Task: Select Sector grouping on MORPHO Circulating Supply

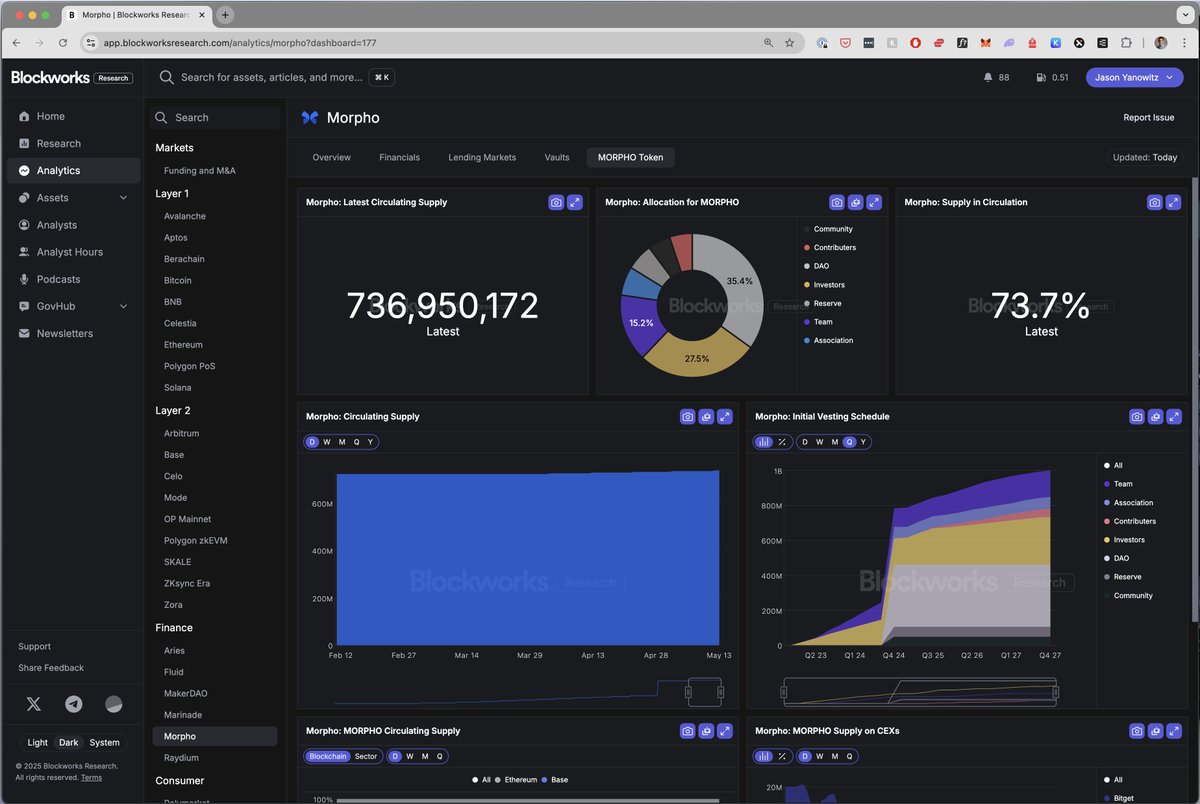Action: (366, 756)
